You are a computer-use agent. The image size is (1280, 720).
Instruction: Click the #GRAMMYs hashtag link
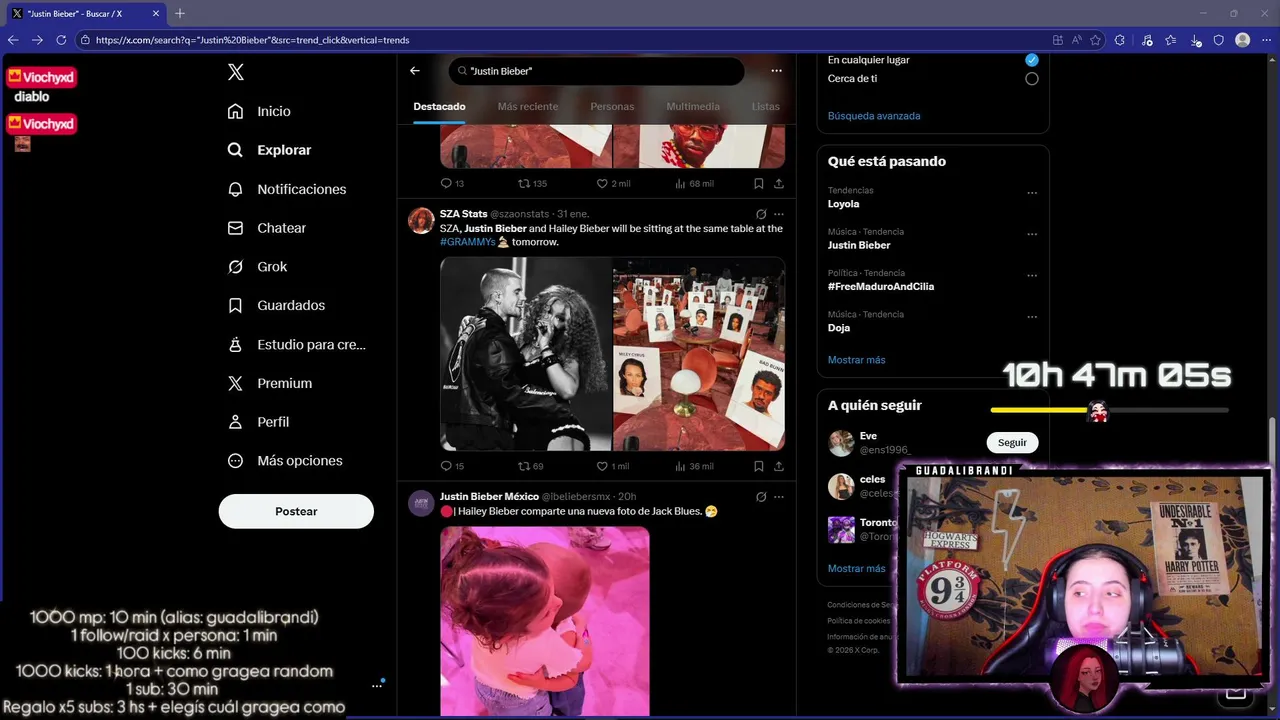pyautogui.click(x=467, y=243)
